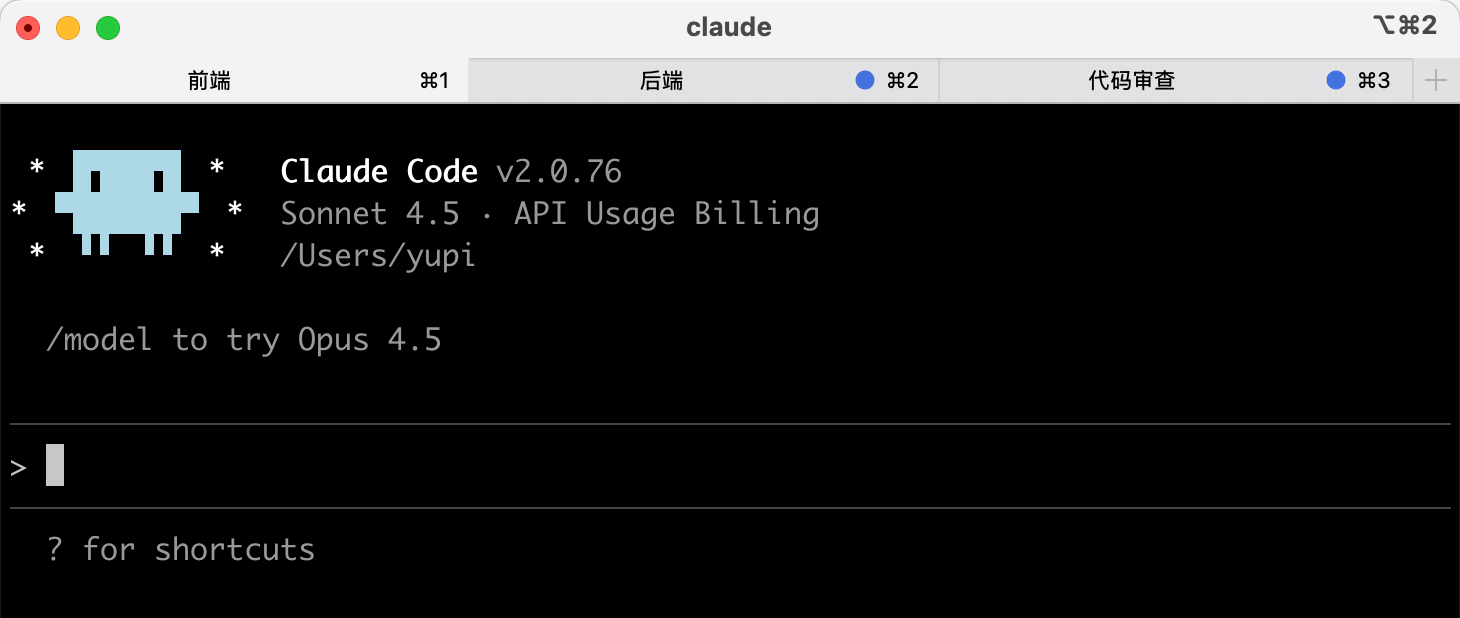1460x618 pixels.
Task: Click the blue activity dot on 代码审查 tab
Action: (1335, 81)
